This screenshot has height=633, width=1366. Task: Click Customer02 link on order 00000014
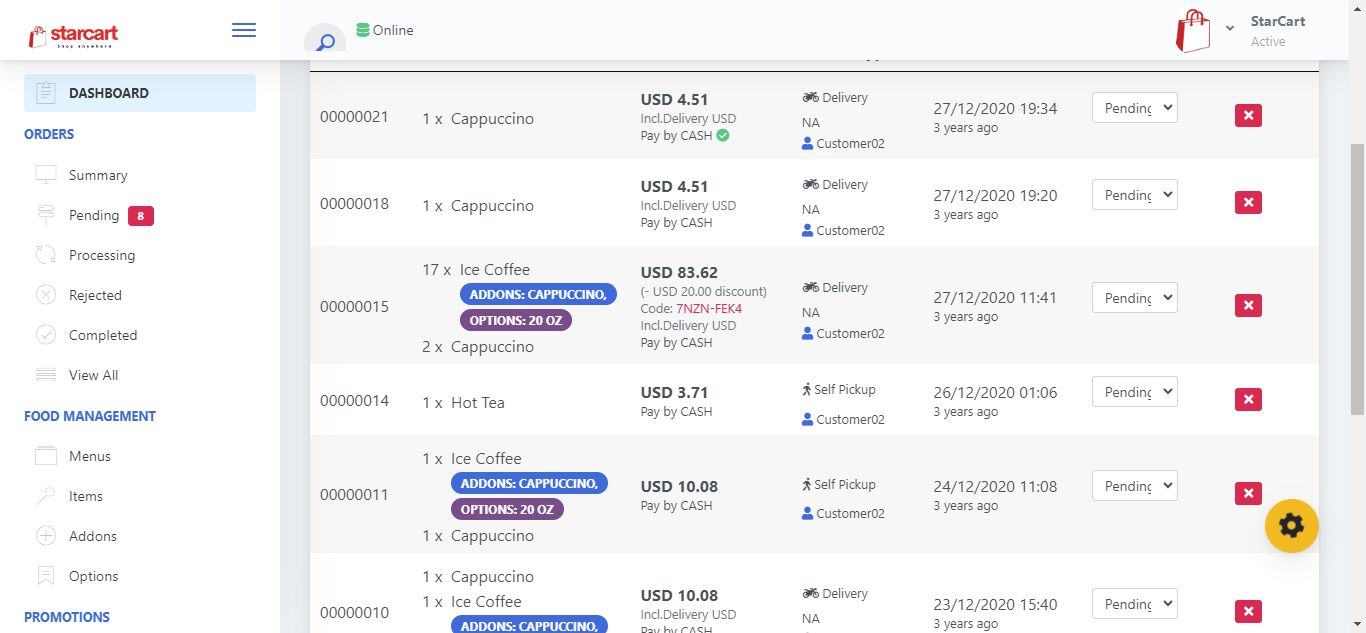(850, 419)
